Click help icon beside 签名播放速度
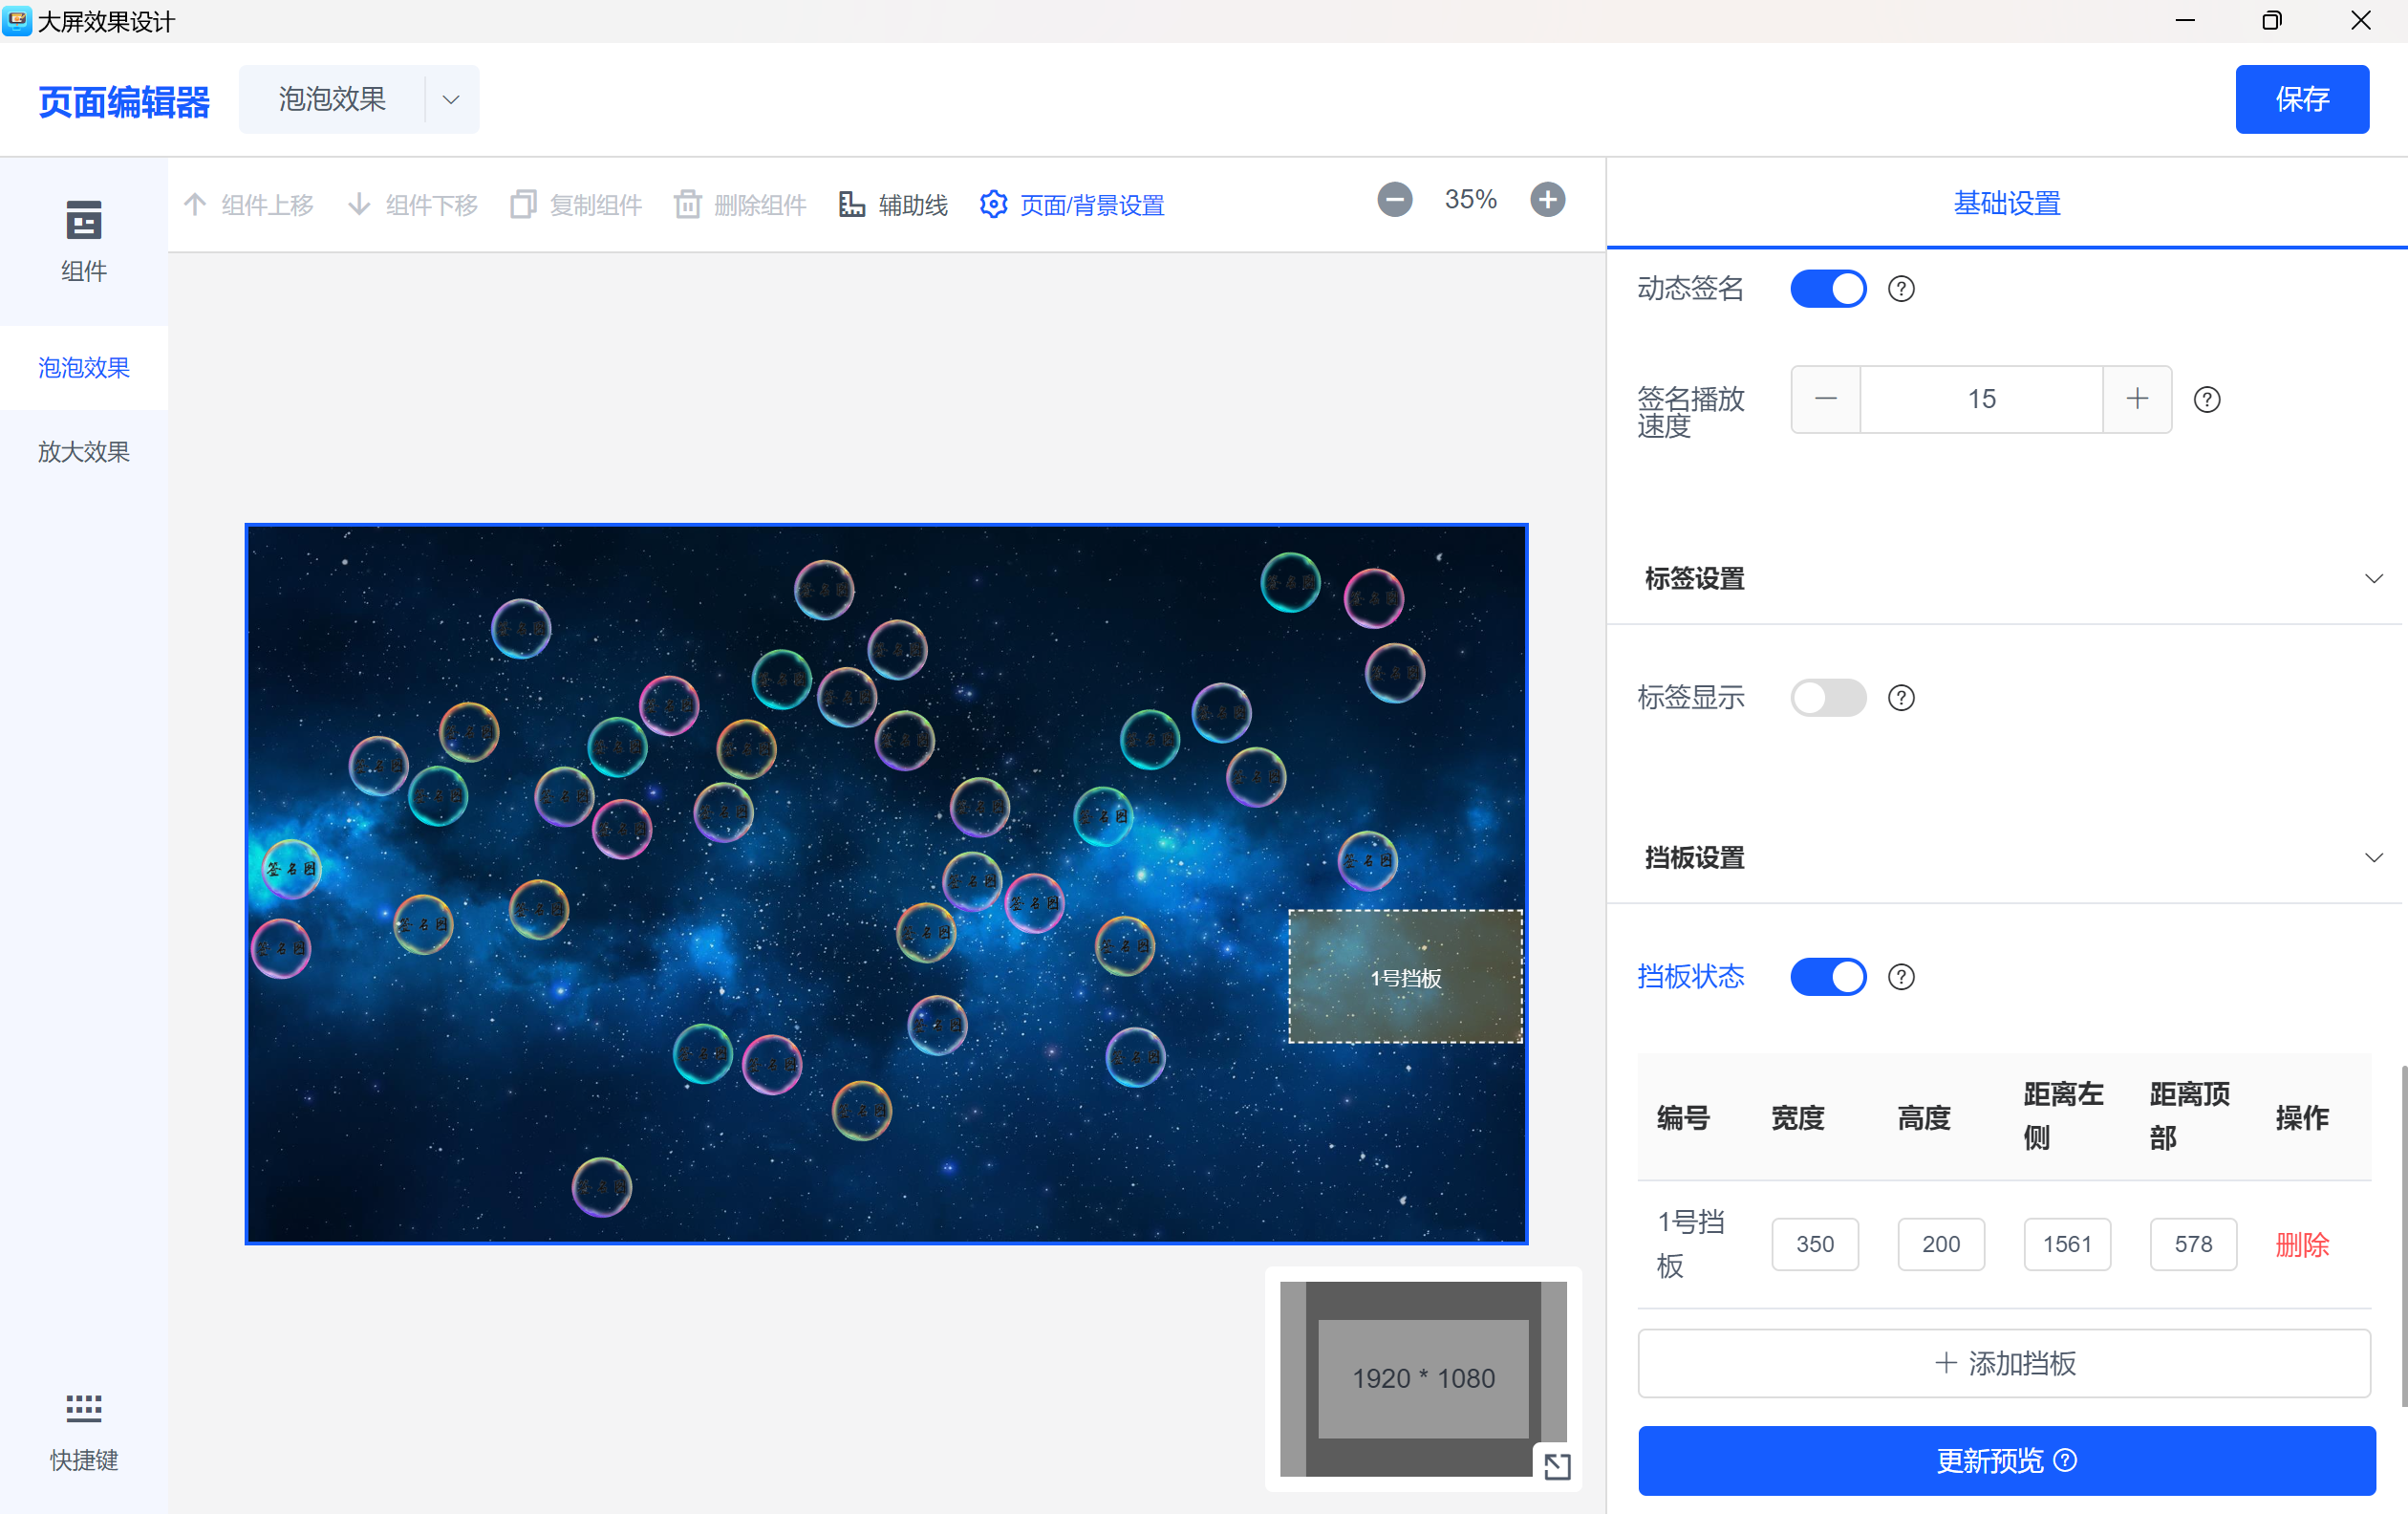The height and width of the screenshot is (1514, 2408). coord(2206,400)
